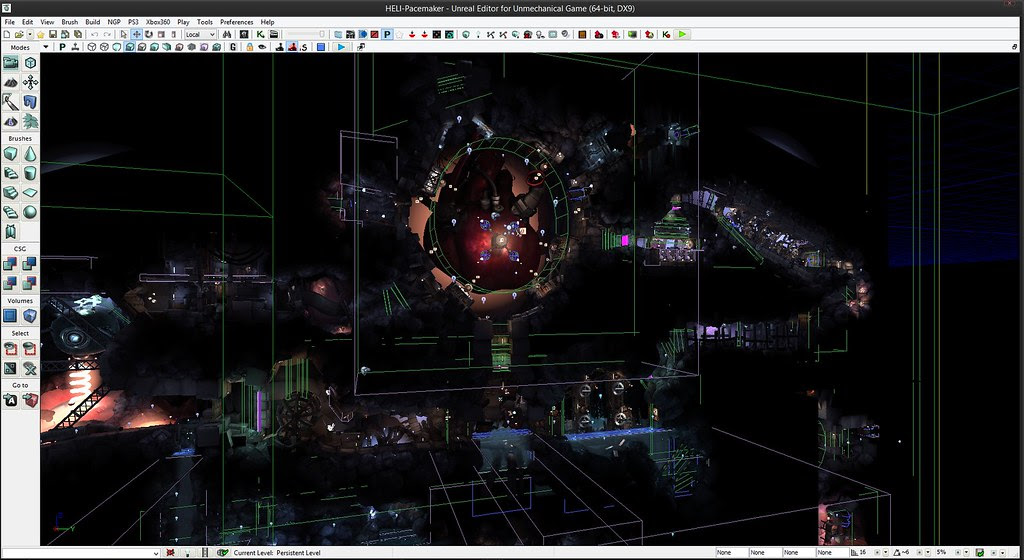Open the Preferences menu
Viewport: 1024px width, 560px height.
click(x=236, y=22)
